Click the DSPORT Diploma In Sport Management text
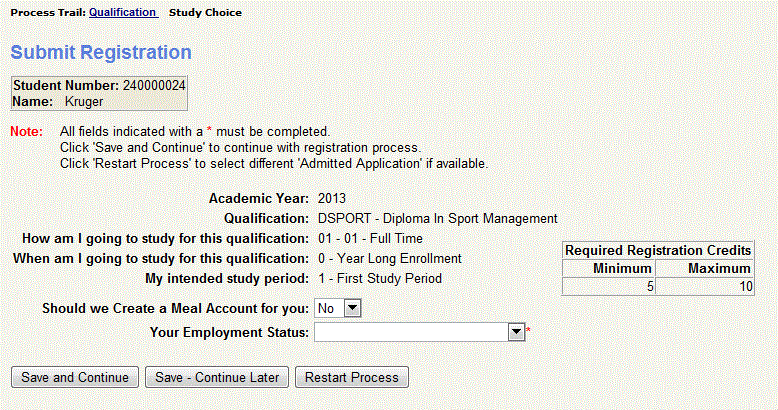Viewport: 778px width, 410px height. click(437, 218)
